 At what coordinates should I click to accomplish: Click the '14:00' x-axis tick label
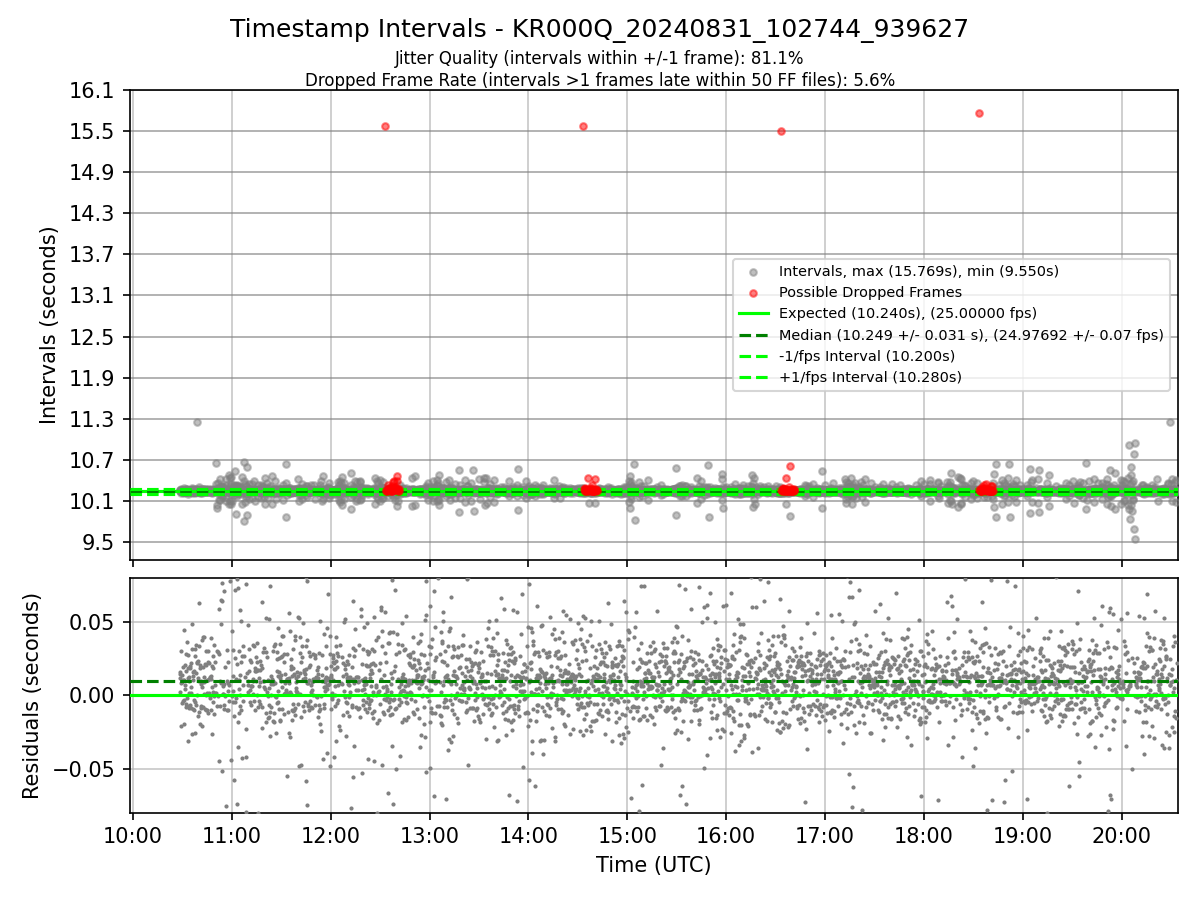point(528,836)
